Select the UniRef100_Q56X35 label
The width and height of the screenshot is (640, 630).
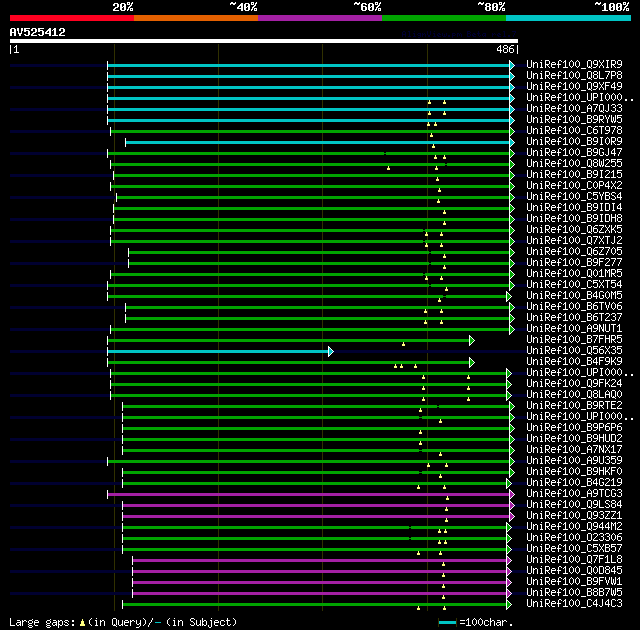pos(574,351)
